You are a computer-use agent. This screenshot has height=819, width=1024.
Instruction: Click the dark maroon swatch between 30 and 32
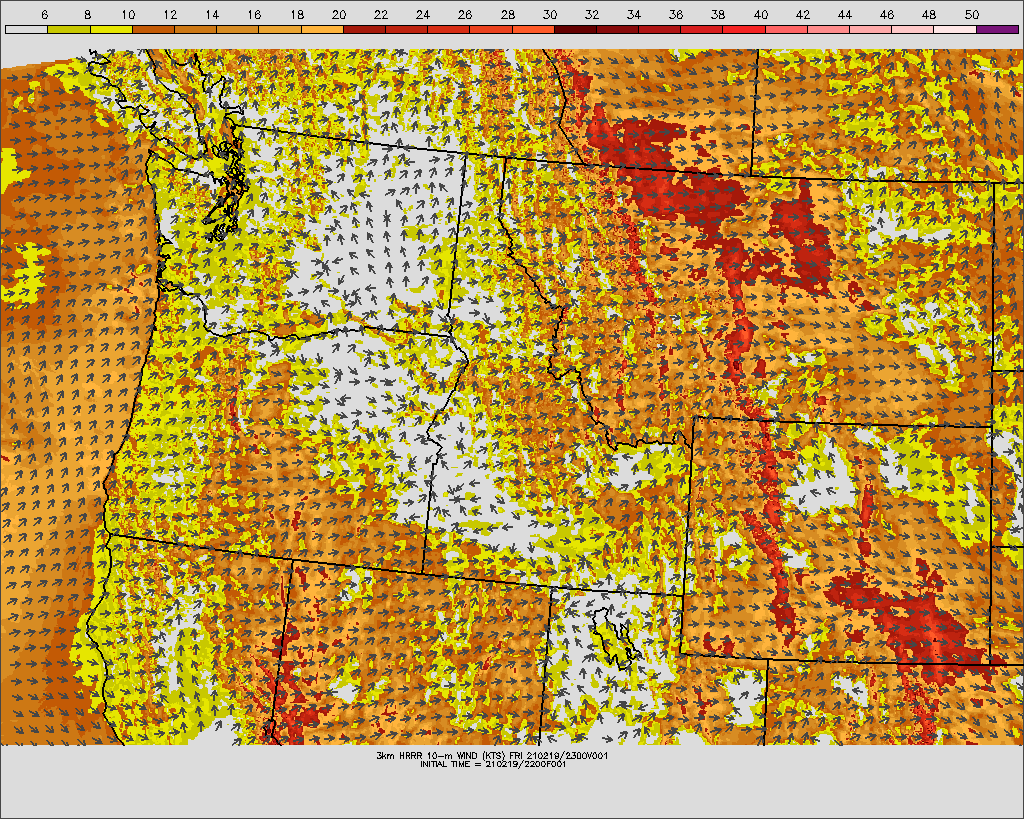[x=575, y=29]
